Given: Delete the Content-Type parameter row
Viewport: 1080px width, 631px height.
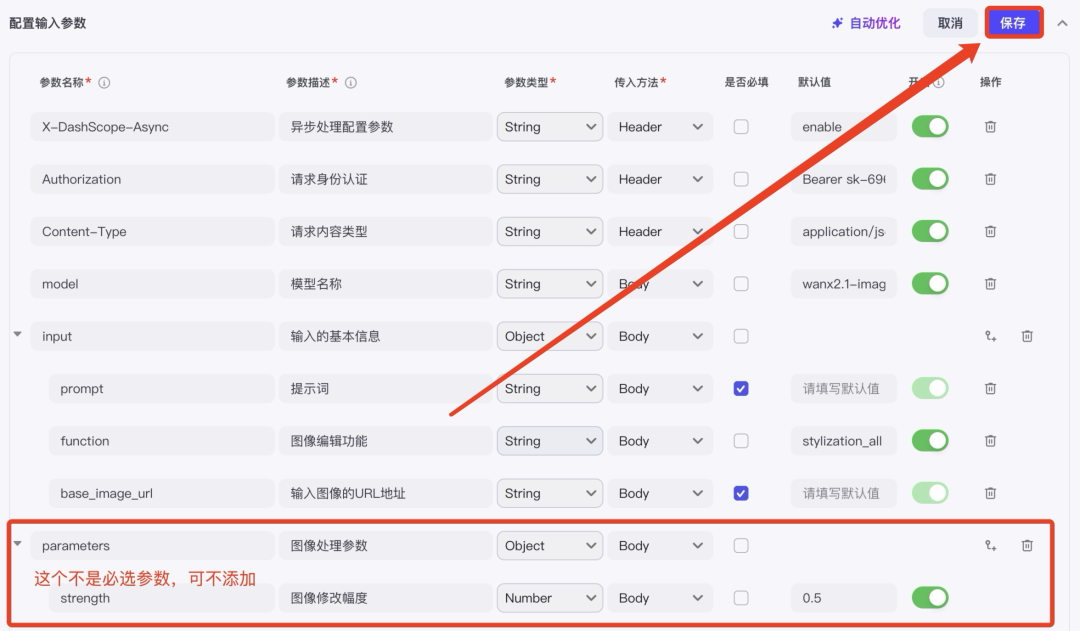Looking at the screenshot, I should click(x=990, y=231).
